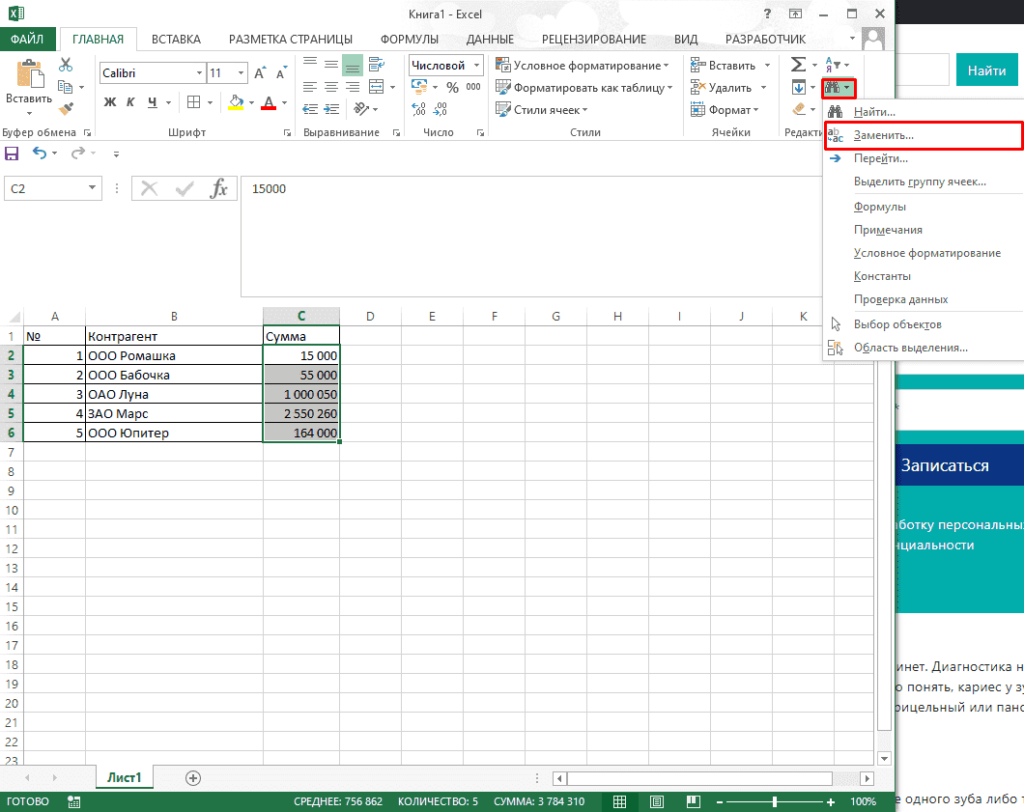Click the Undo arrow icon
The width and height of the screenshot is (1024, 812).
pos(40,153)
